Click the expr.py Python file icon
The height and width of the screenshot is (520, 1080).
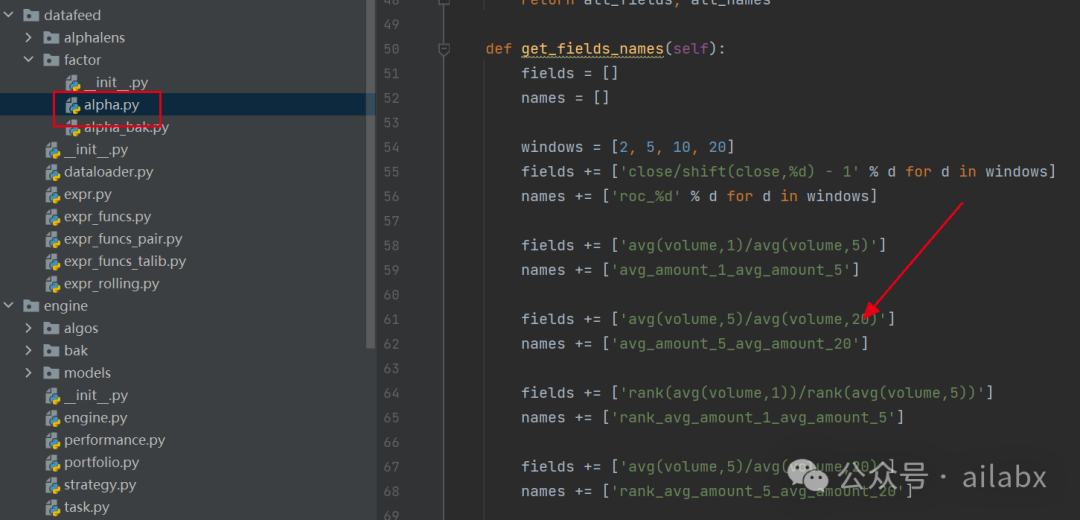(52, 194)
